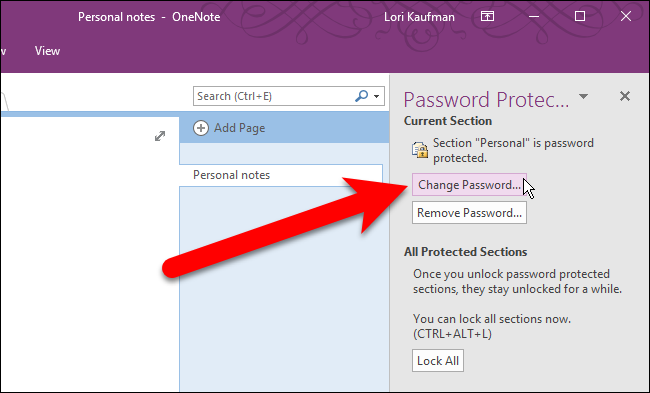
Task: Click the search magnifying glass icon
Action: [361, 96]
